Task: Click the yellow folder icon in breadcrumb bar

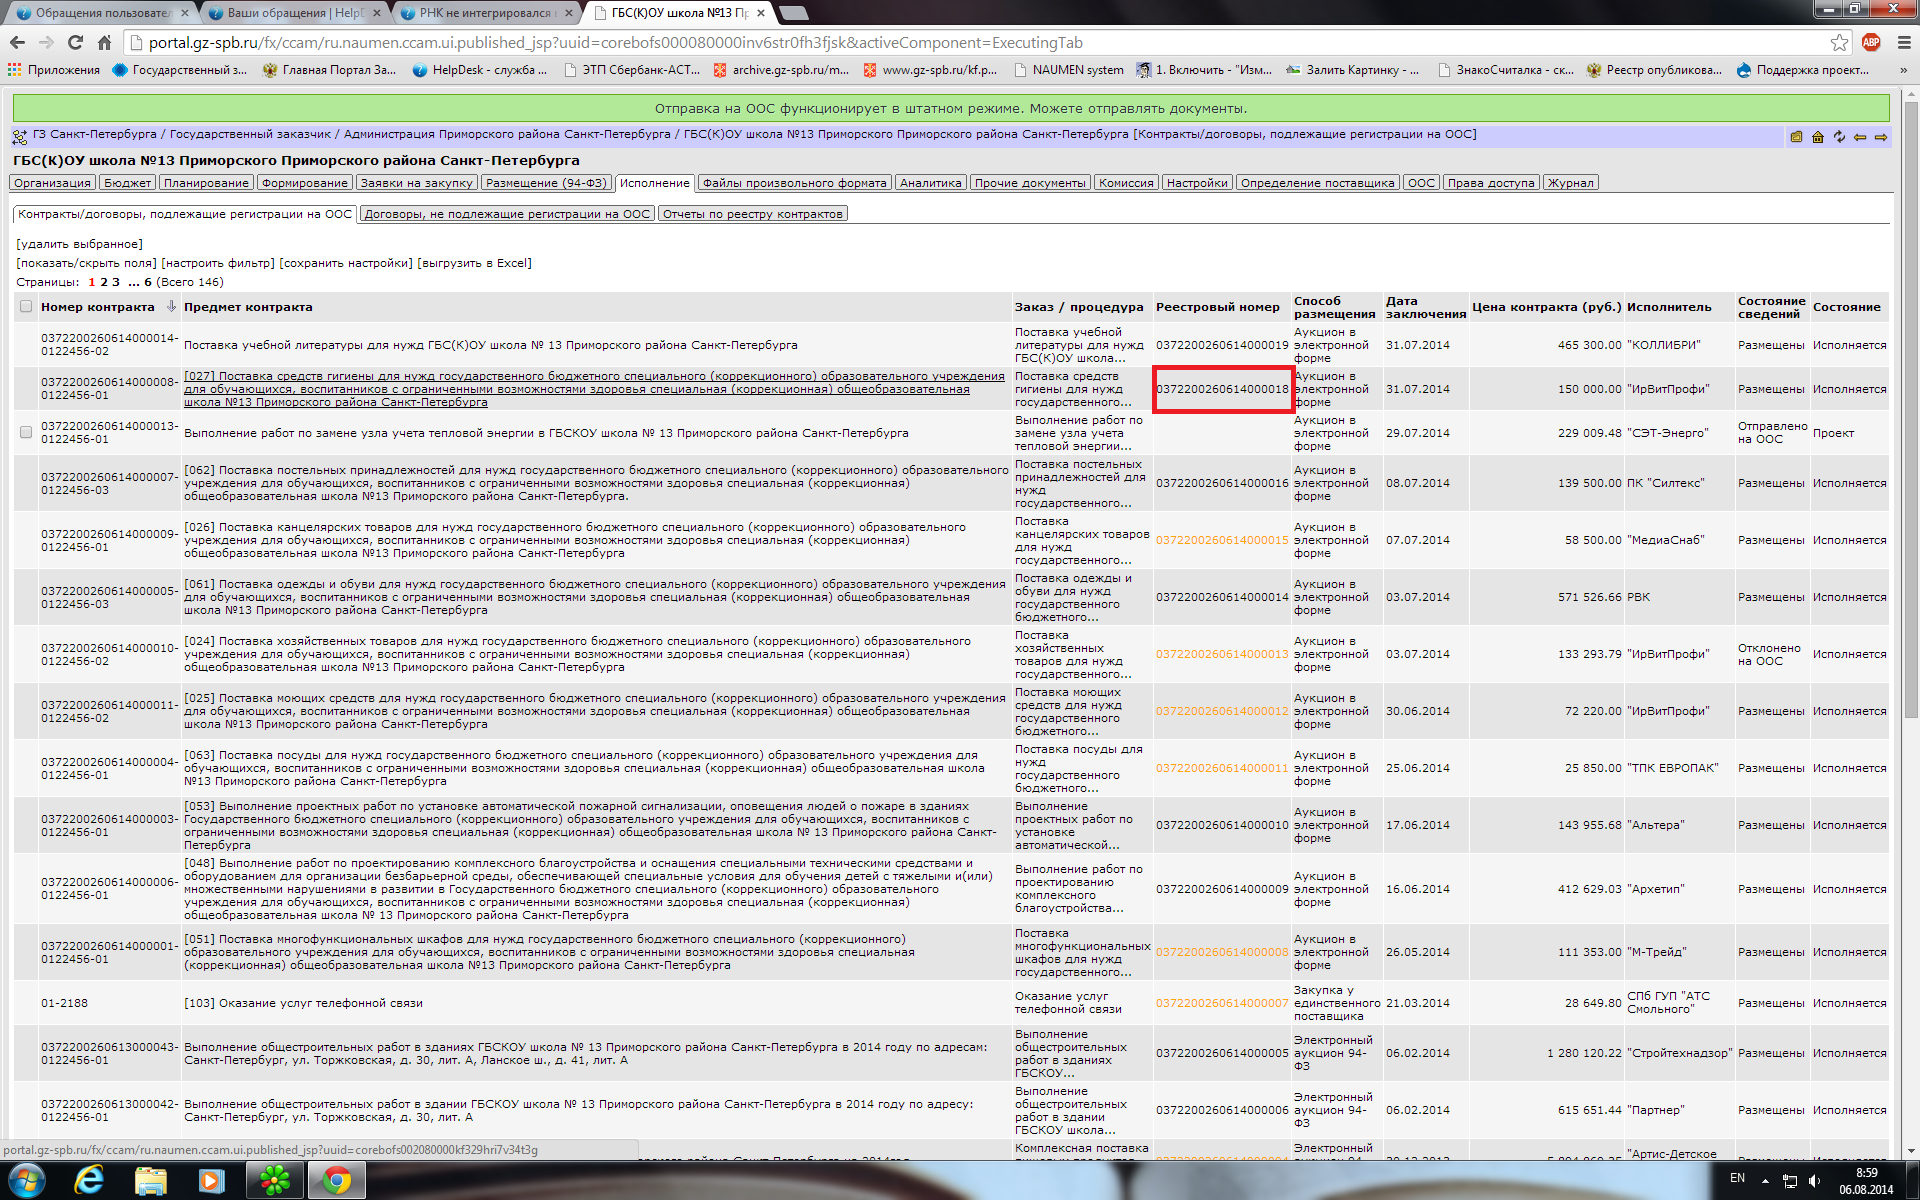Action: (x=1797, y=137)
